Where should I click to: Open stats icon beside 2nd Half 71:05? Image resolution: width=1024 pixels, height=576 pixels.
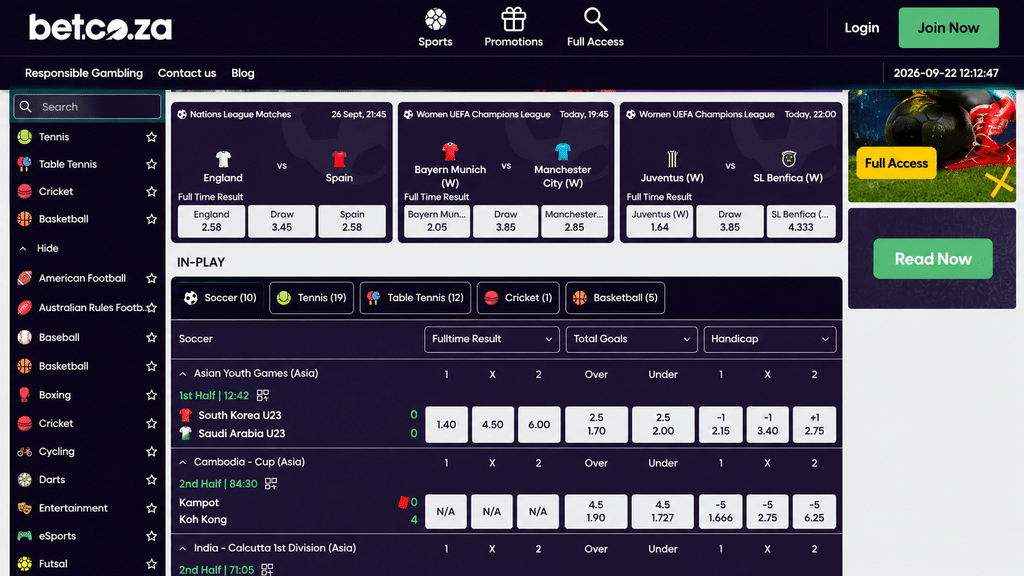[x=267, y=569]
